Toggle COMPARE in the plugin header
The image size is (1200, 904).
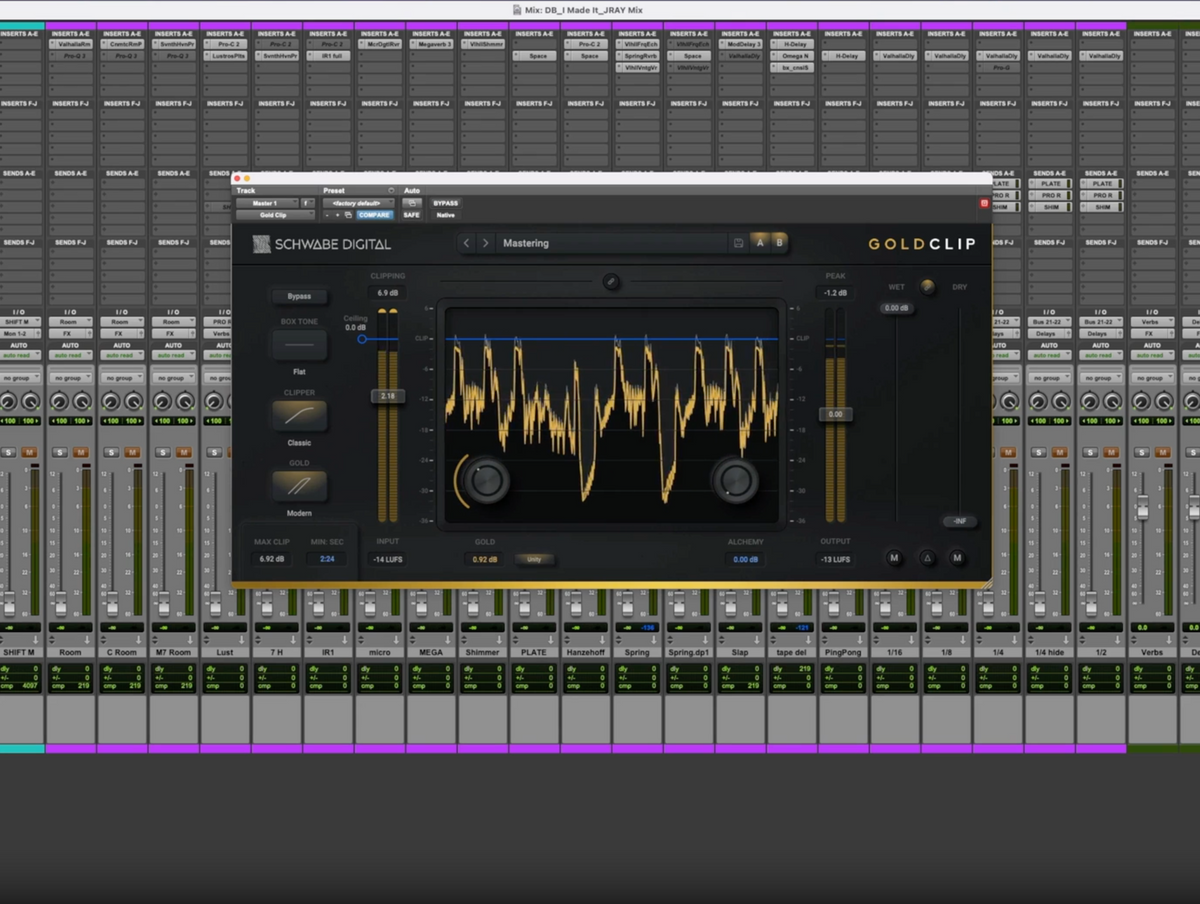pyautogui.click(x=375, y=215)
